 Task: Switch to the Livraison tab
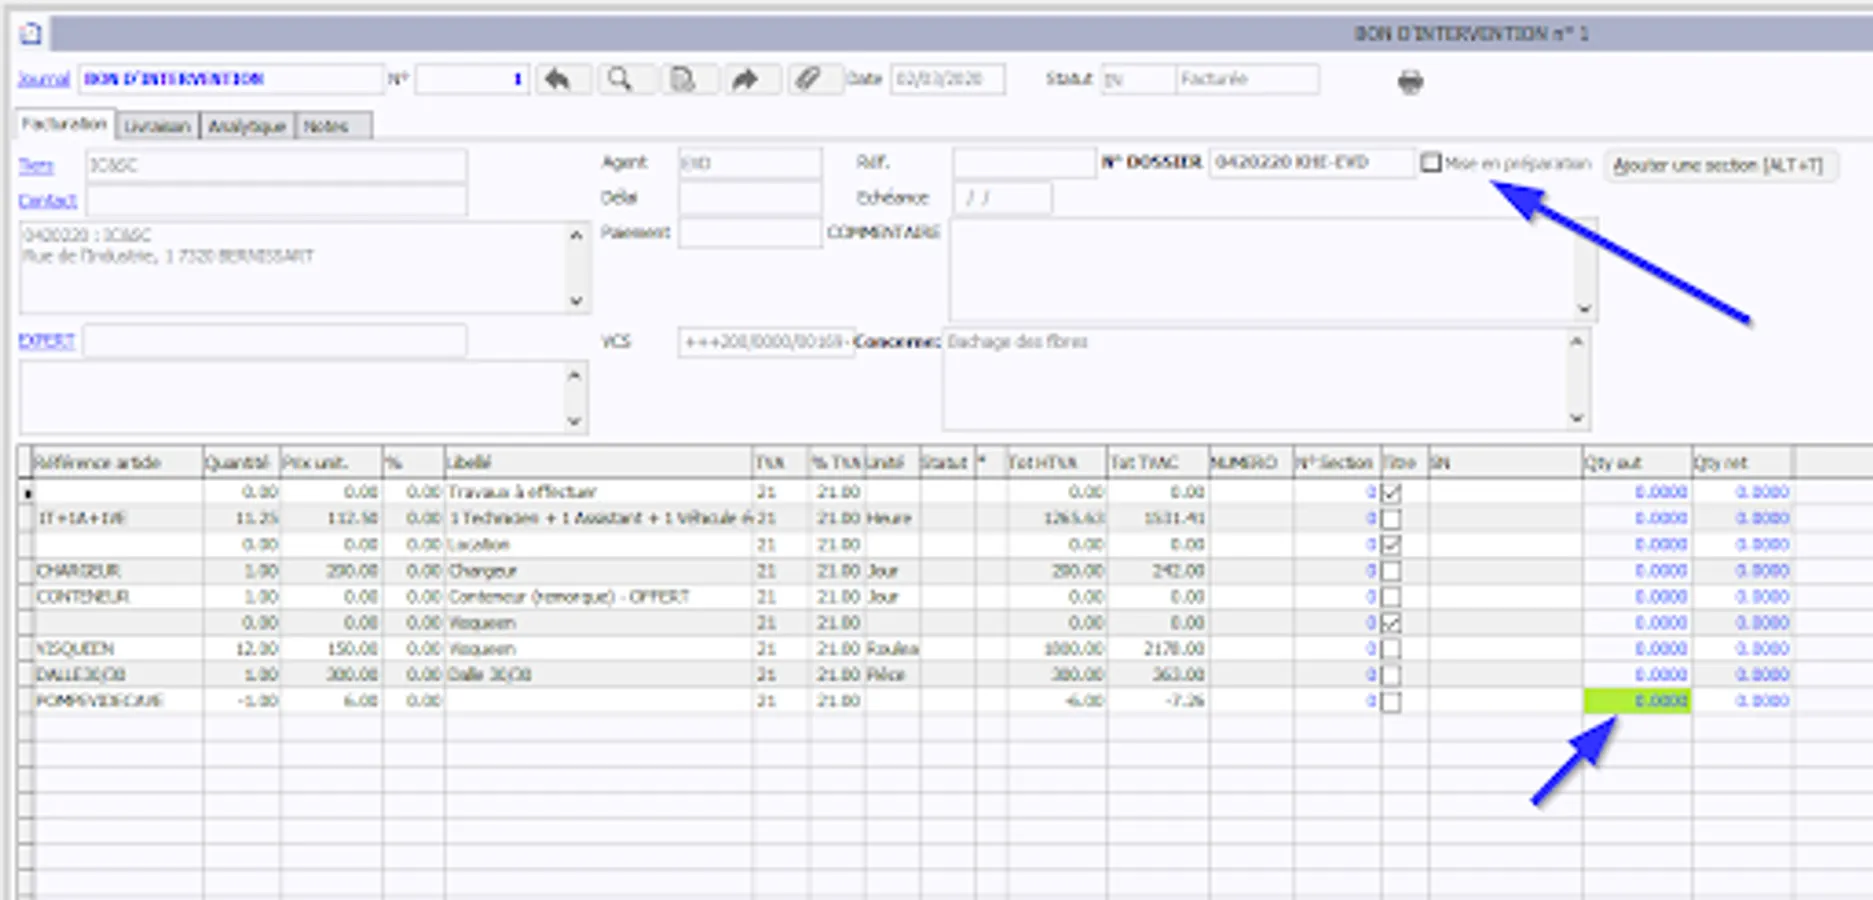[x=157, y=126]
